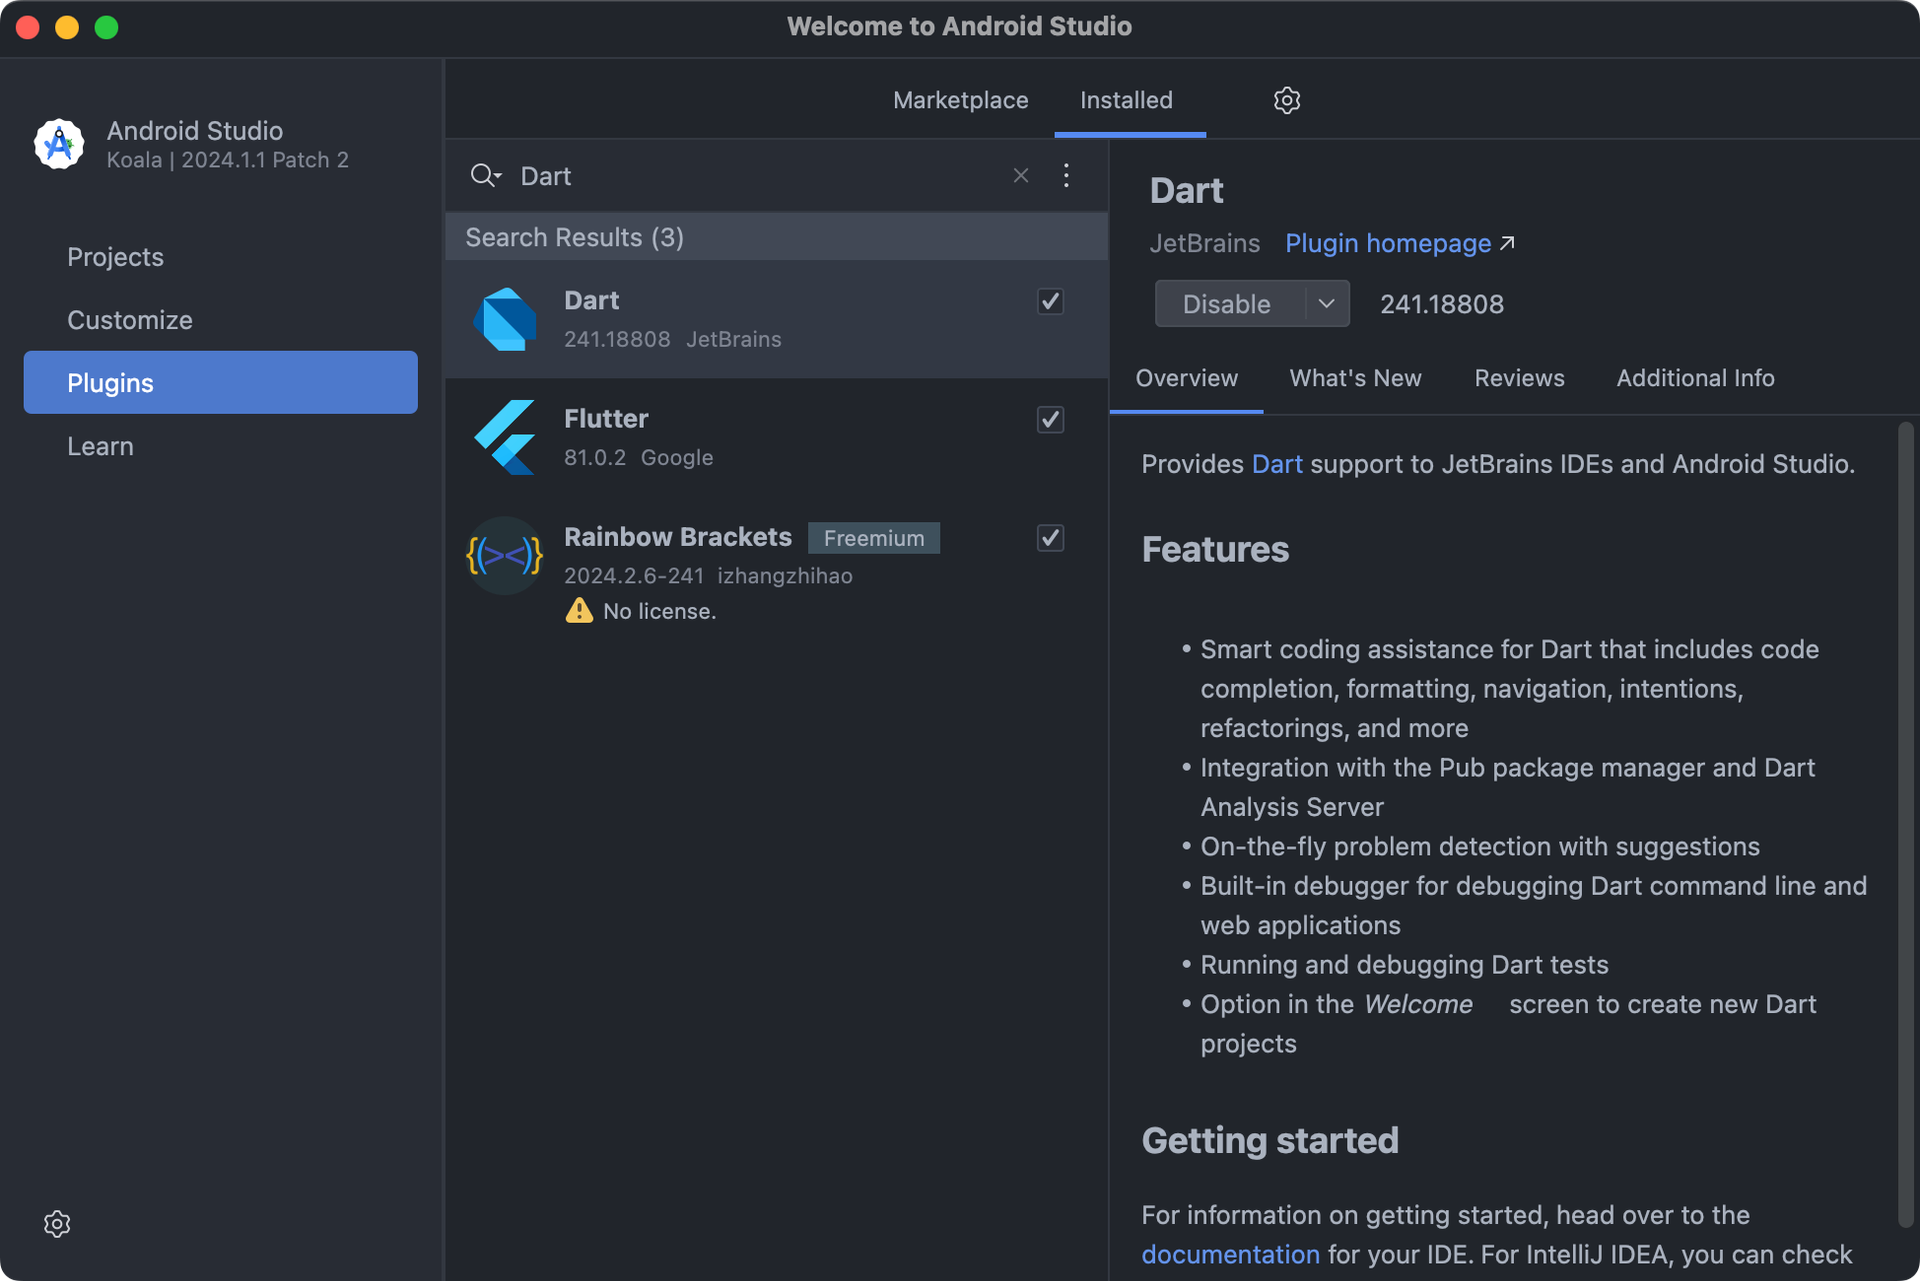Click the plugins settings gear icon
Viewport: 1920px width, 1281px height.
pyautogui.click(x=1286, y=100)
